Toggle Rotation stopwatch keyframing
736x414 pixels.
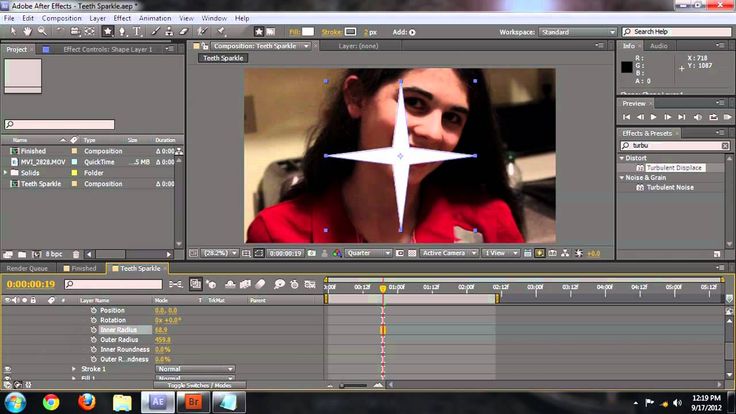click(x=93, y=320)
